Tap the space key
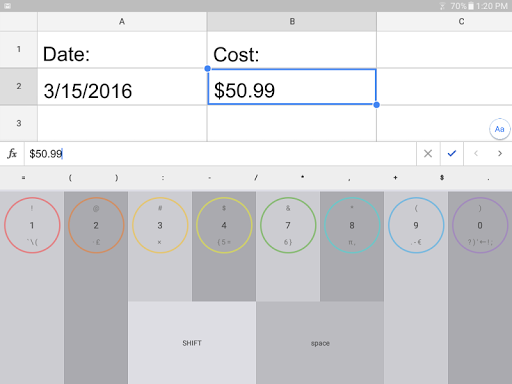Screen dimensions: 512x384 (x=320, y=343)
